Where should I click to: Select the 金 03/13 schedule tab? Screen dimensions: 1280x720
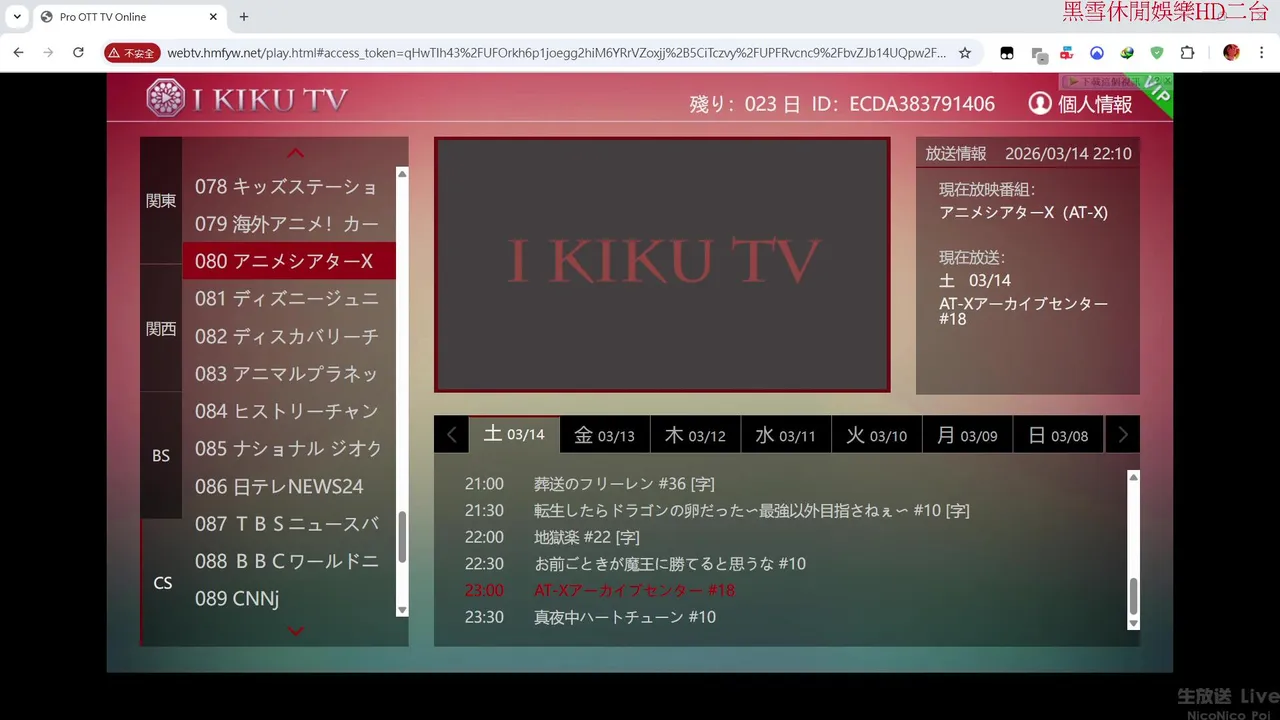[x=604, y=435]
